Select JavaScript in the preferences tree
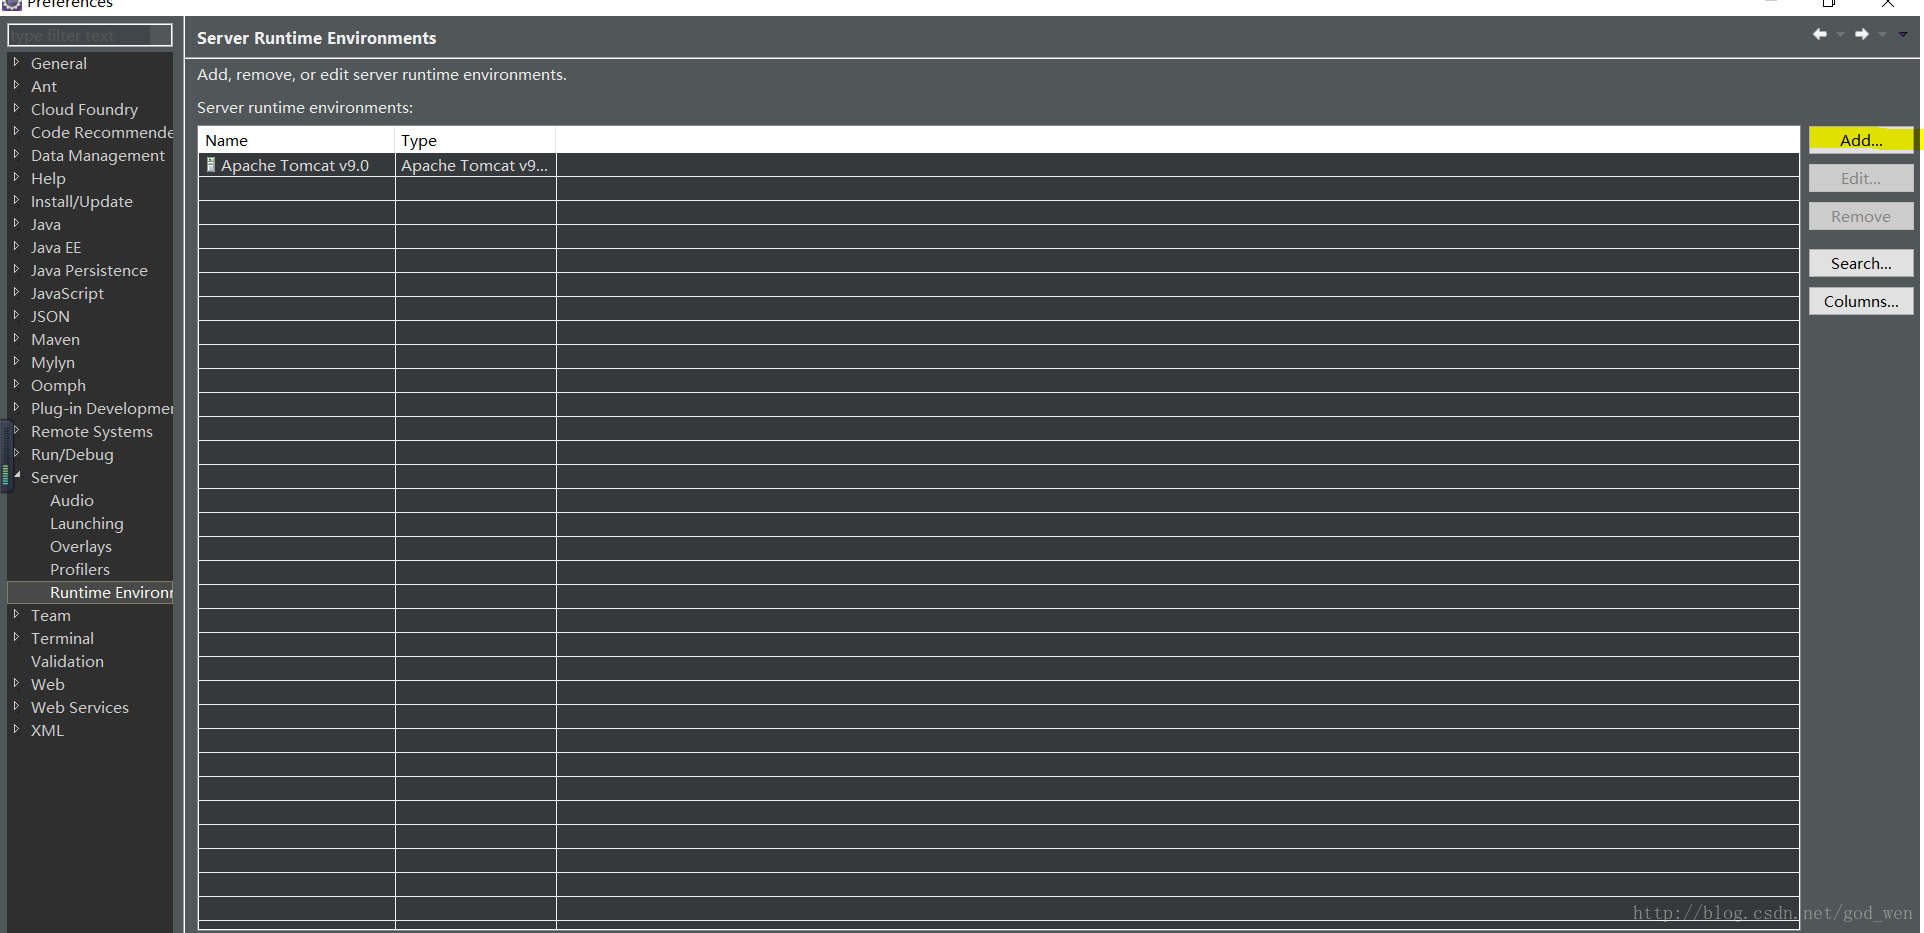 point(67,293)
